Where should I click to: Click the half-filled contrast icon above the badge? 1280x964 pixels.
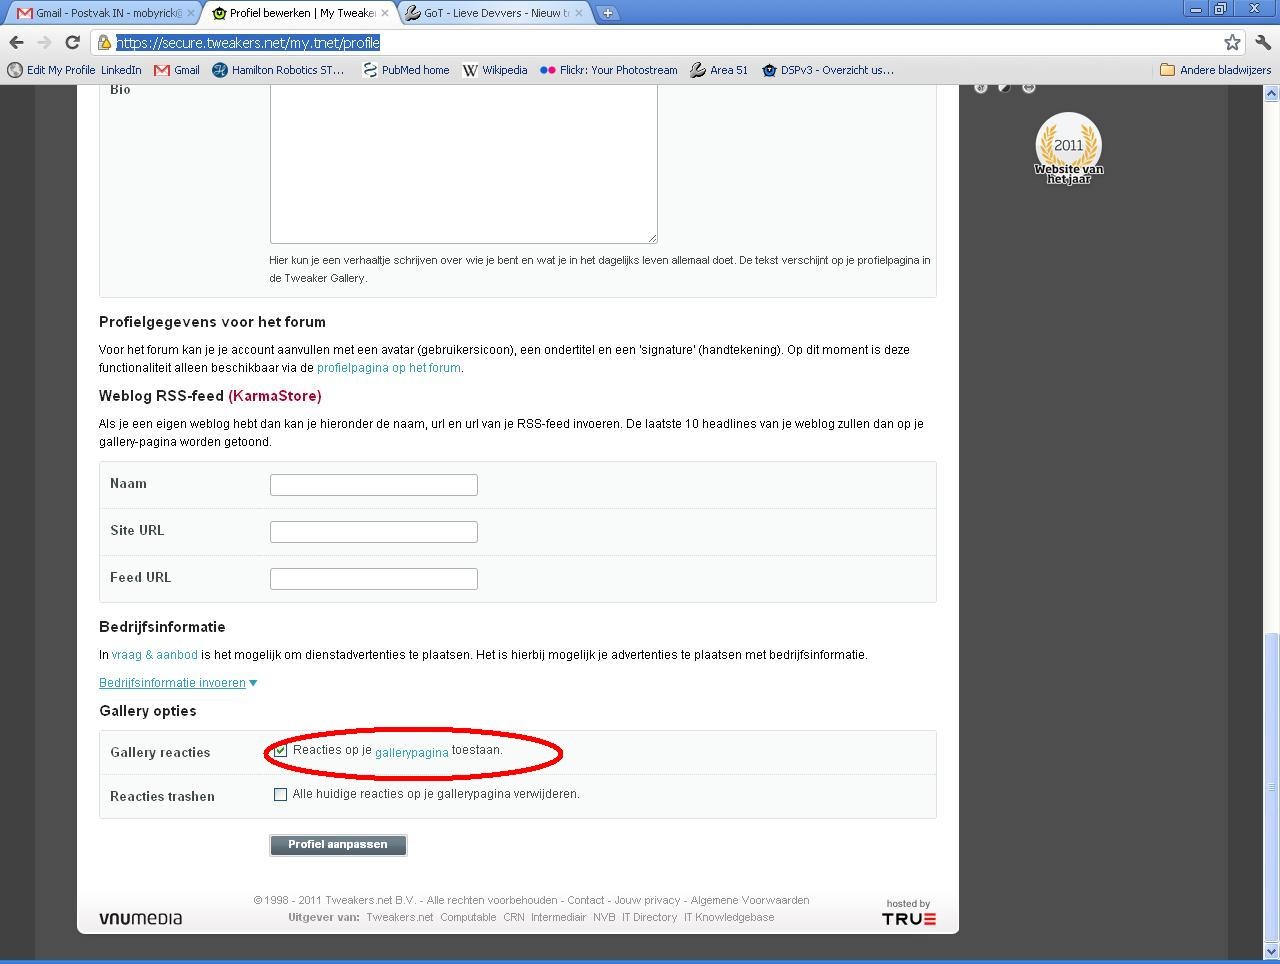tap(1004, 87)
